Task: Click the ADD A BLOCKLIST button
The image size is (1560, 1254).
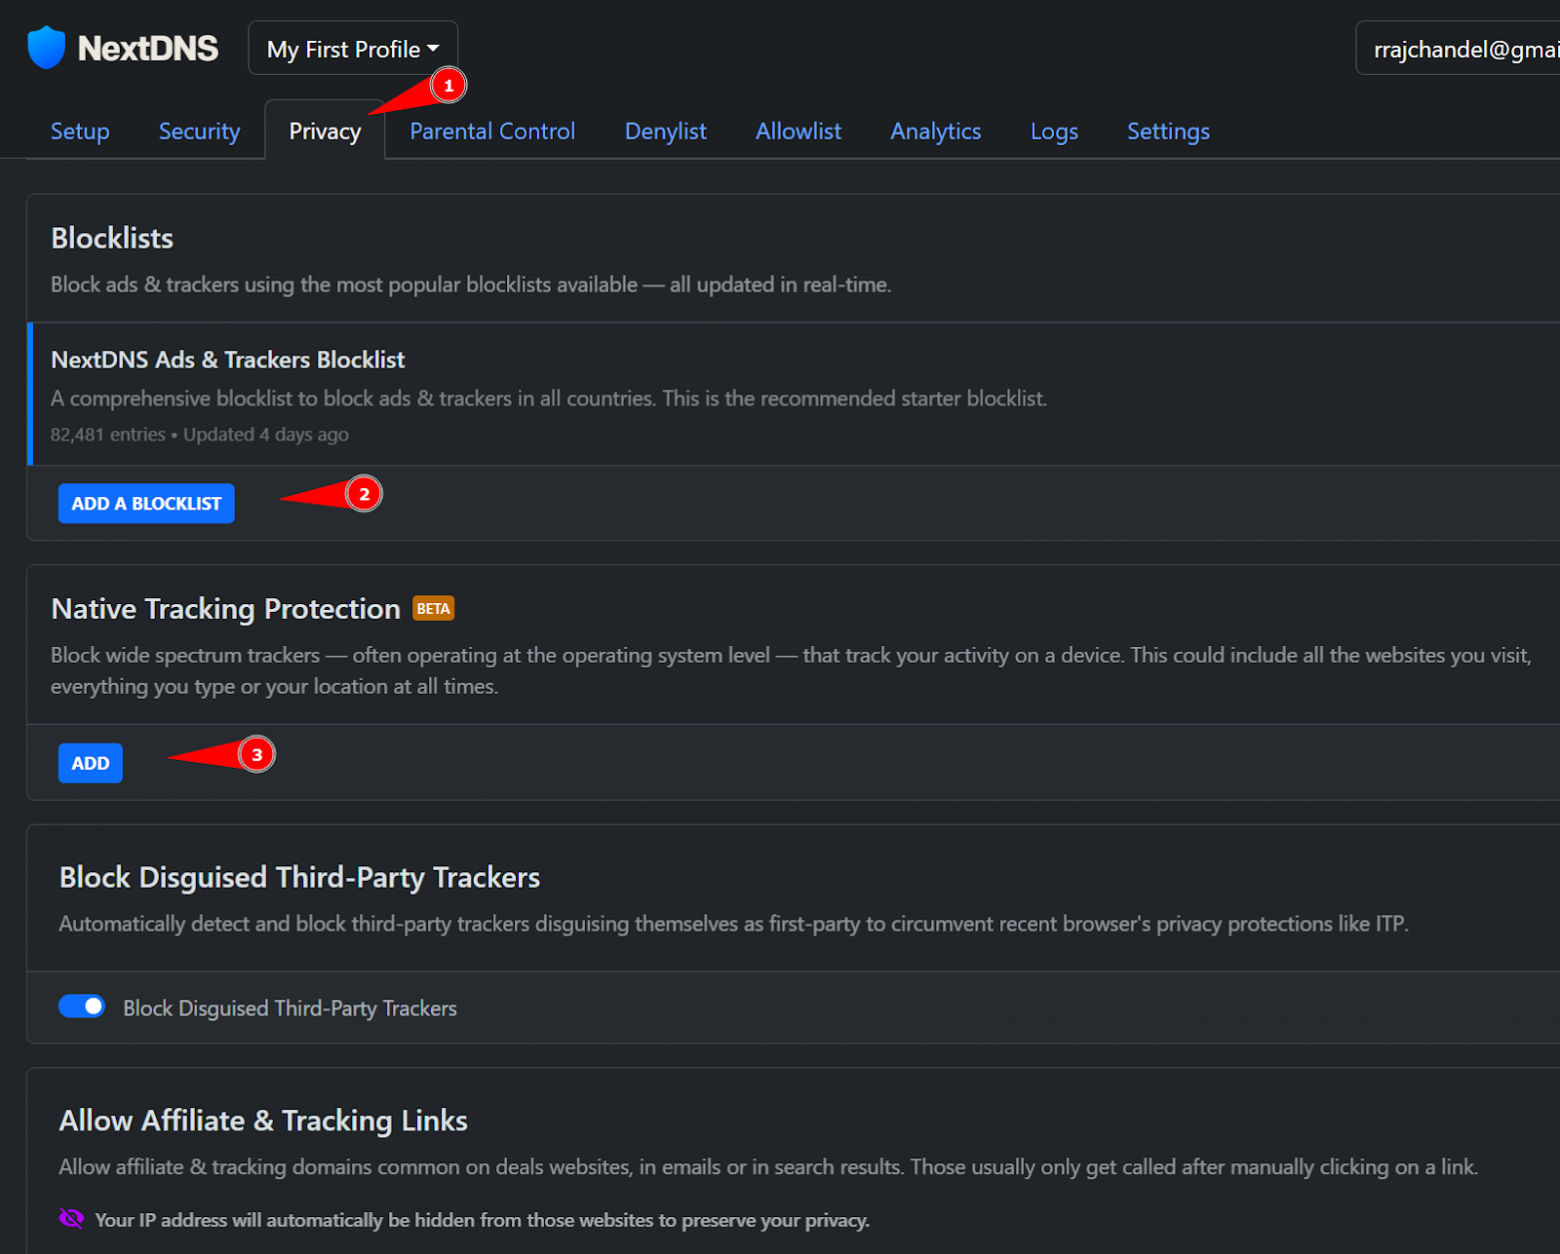Action: tap(146, 503)
